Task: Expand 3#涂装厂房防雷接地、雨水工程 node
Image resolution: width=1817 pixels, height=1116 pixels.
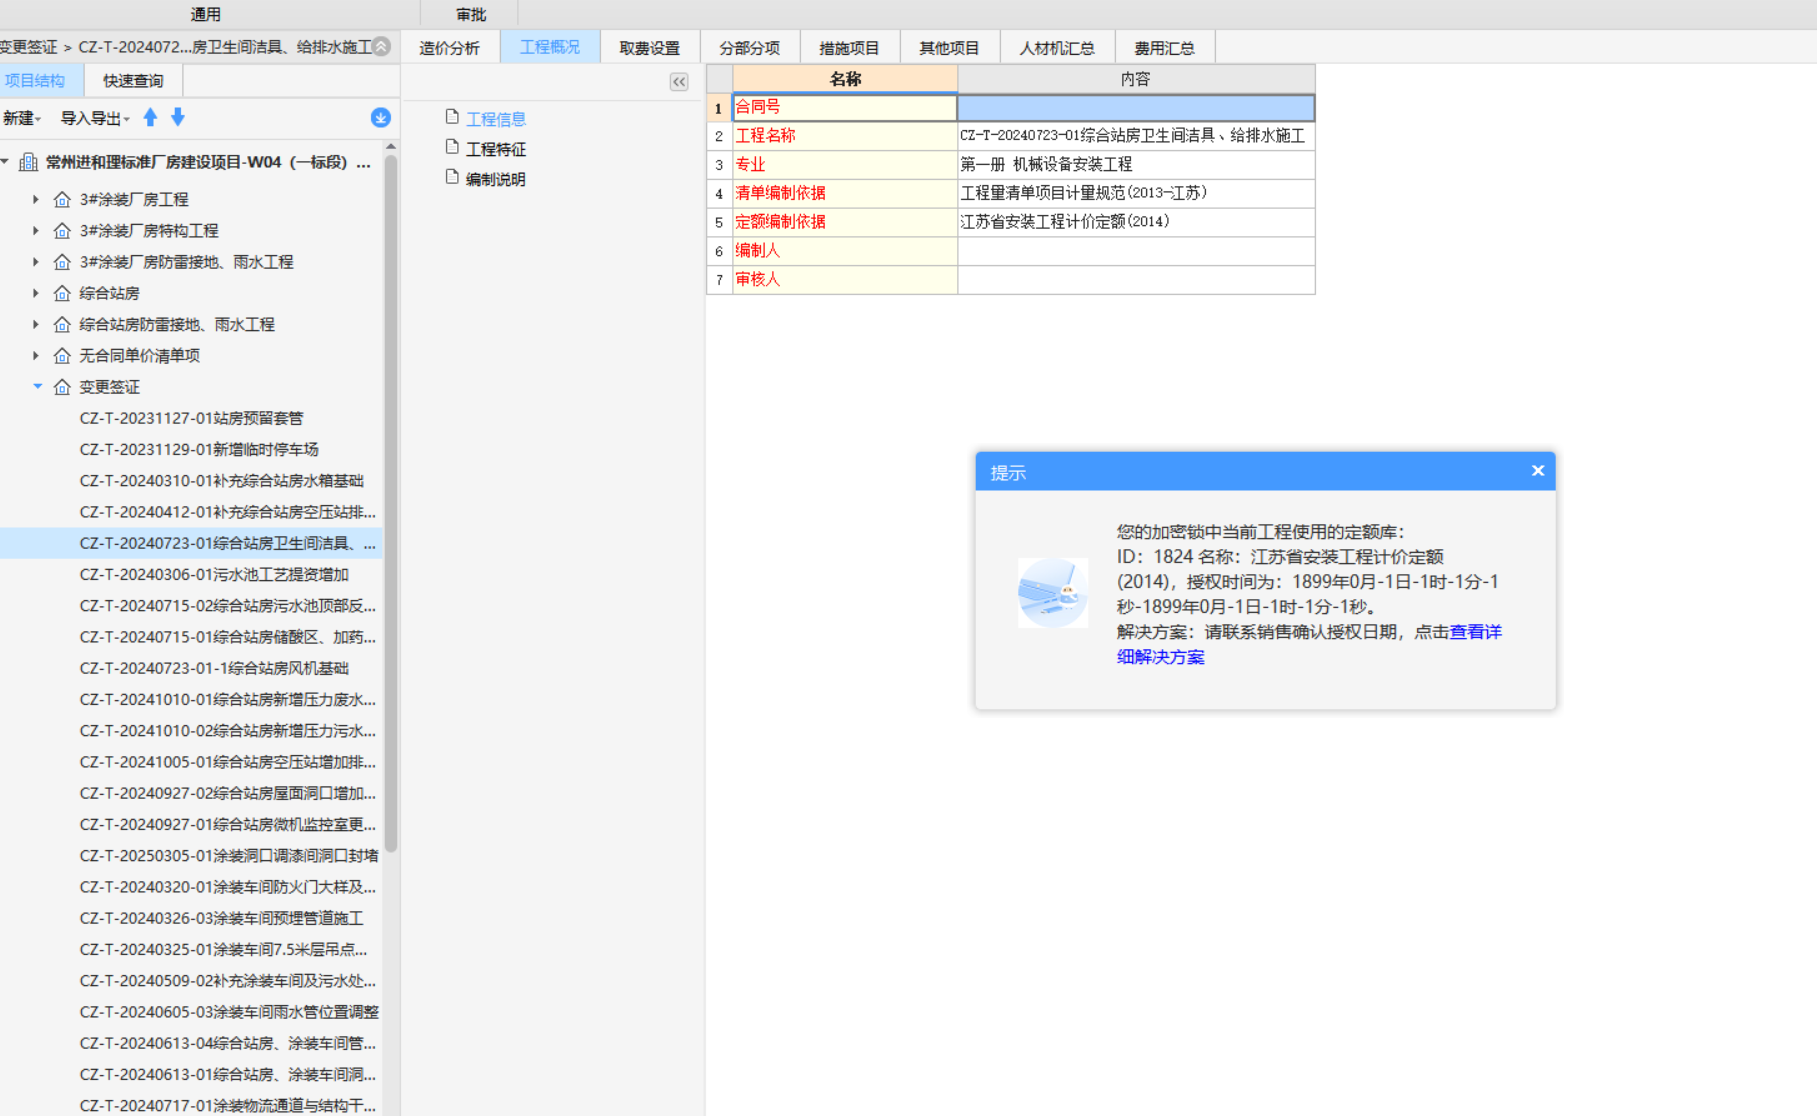Action: point(36,262)
